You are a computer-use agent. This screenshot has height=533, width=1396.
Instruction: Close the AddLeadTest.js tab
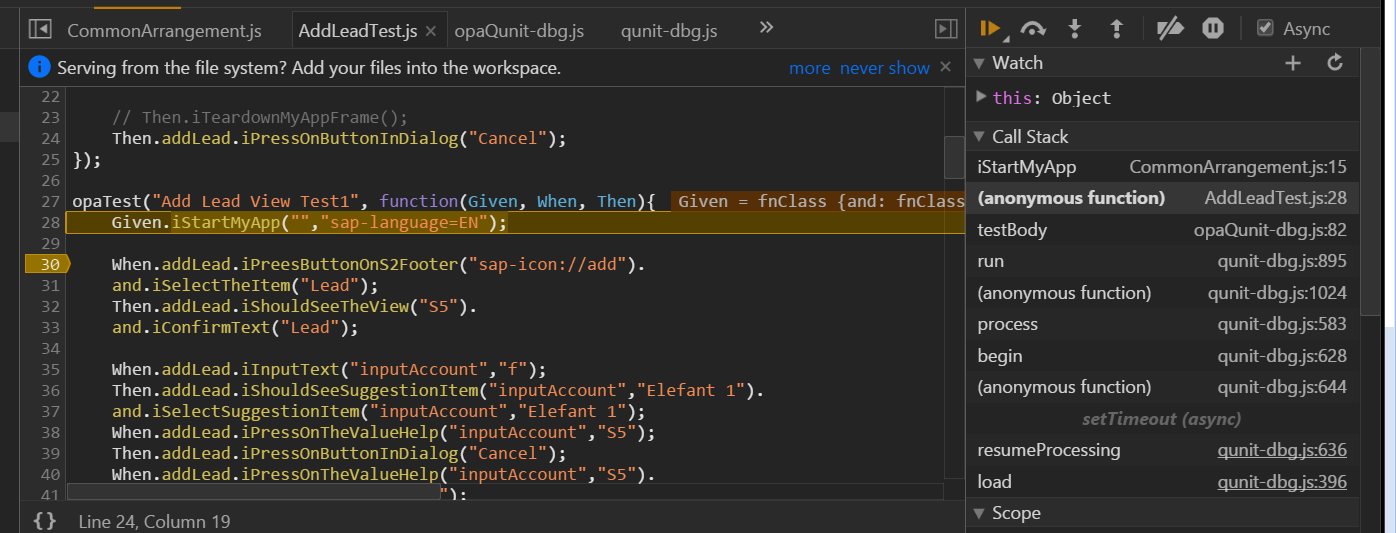[x=431, y=31]
